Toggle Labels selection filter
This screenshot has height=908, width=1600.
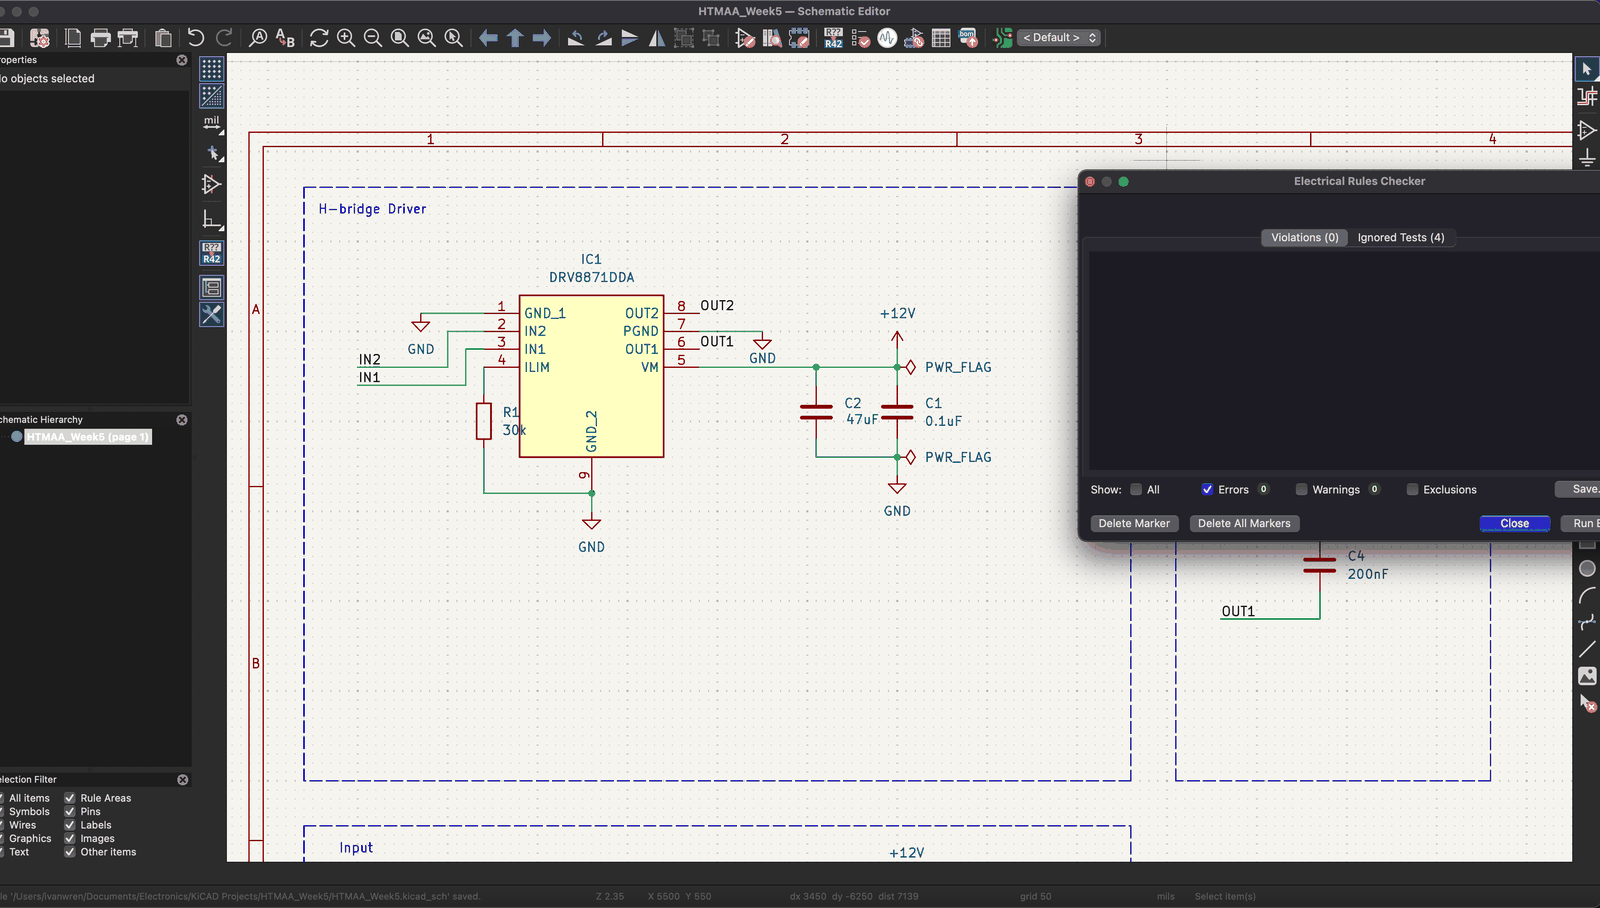pos(70,825)
